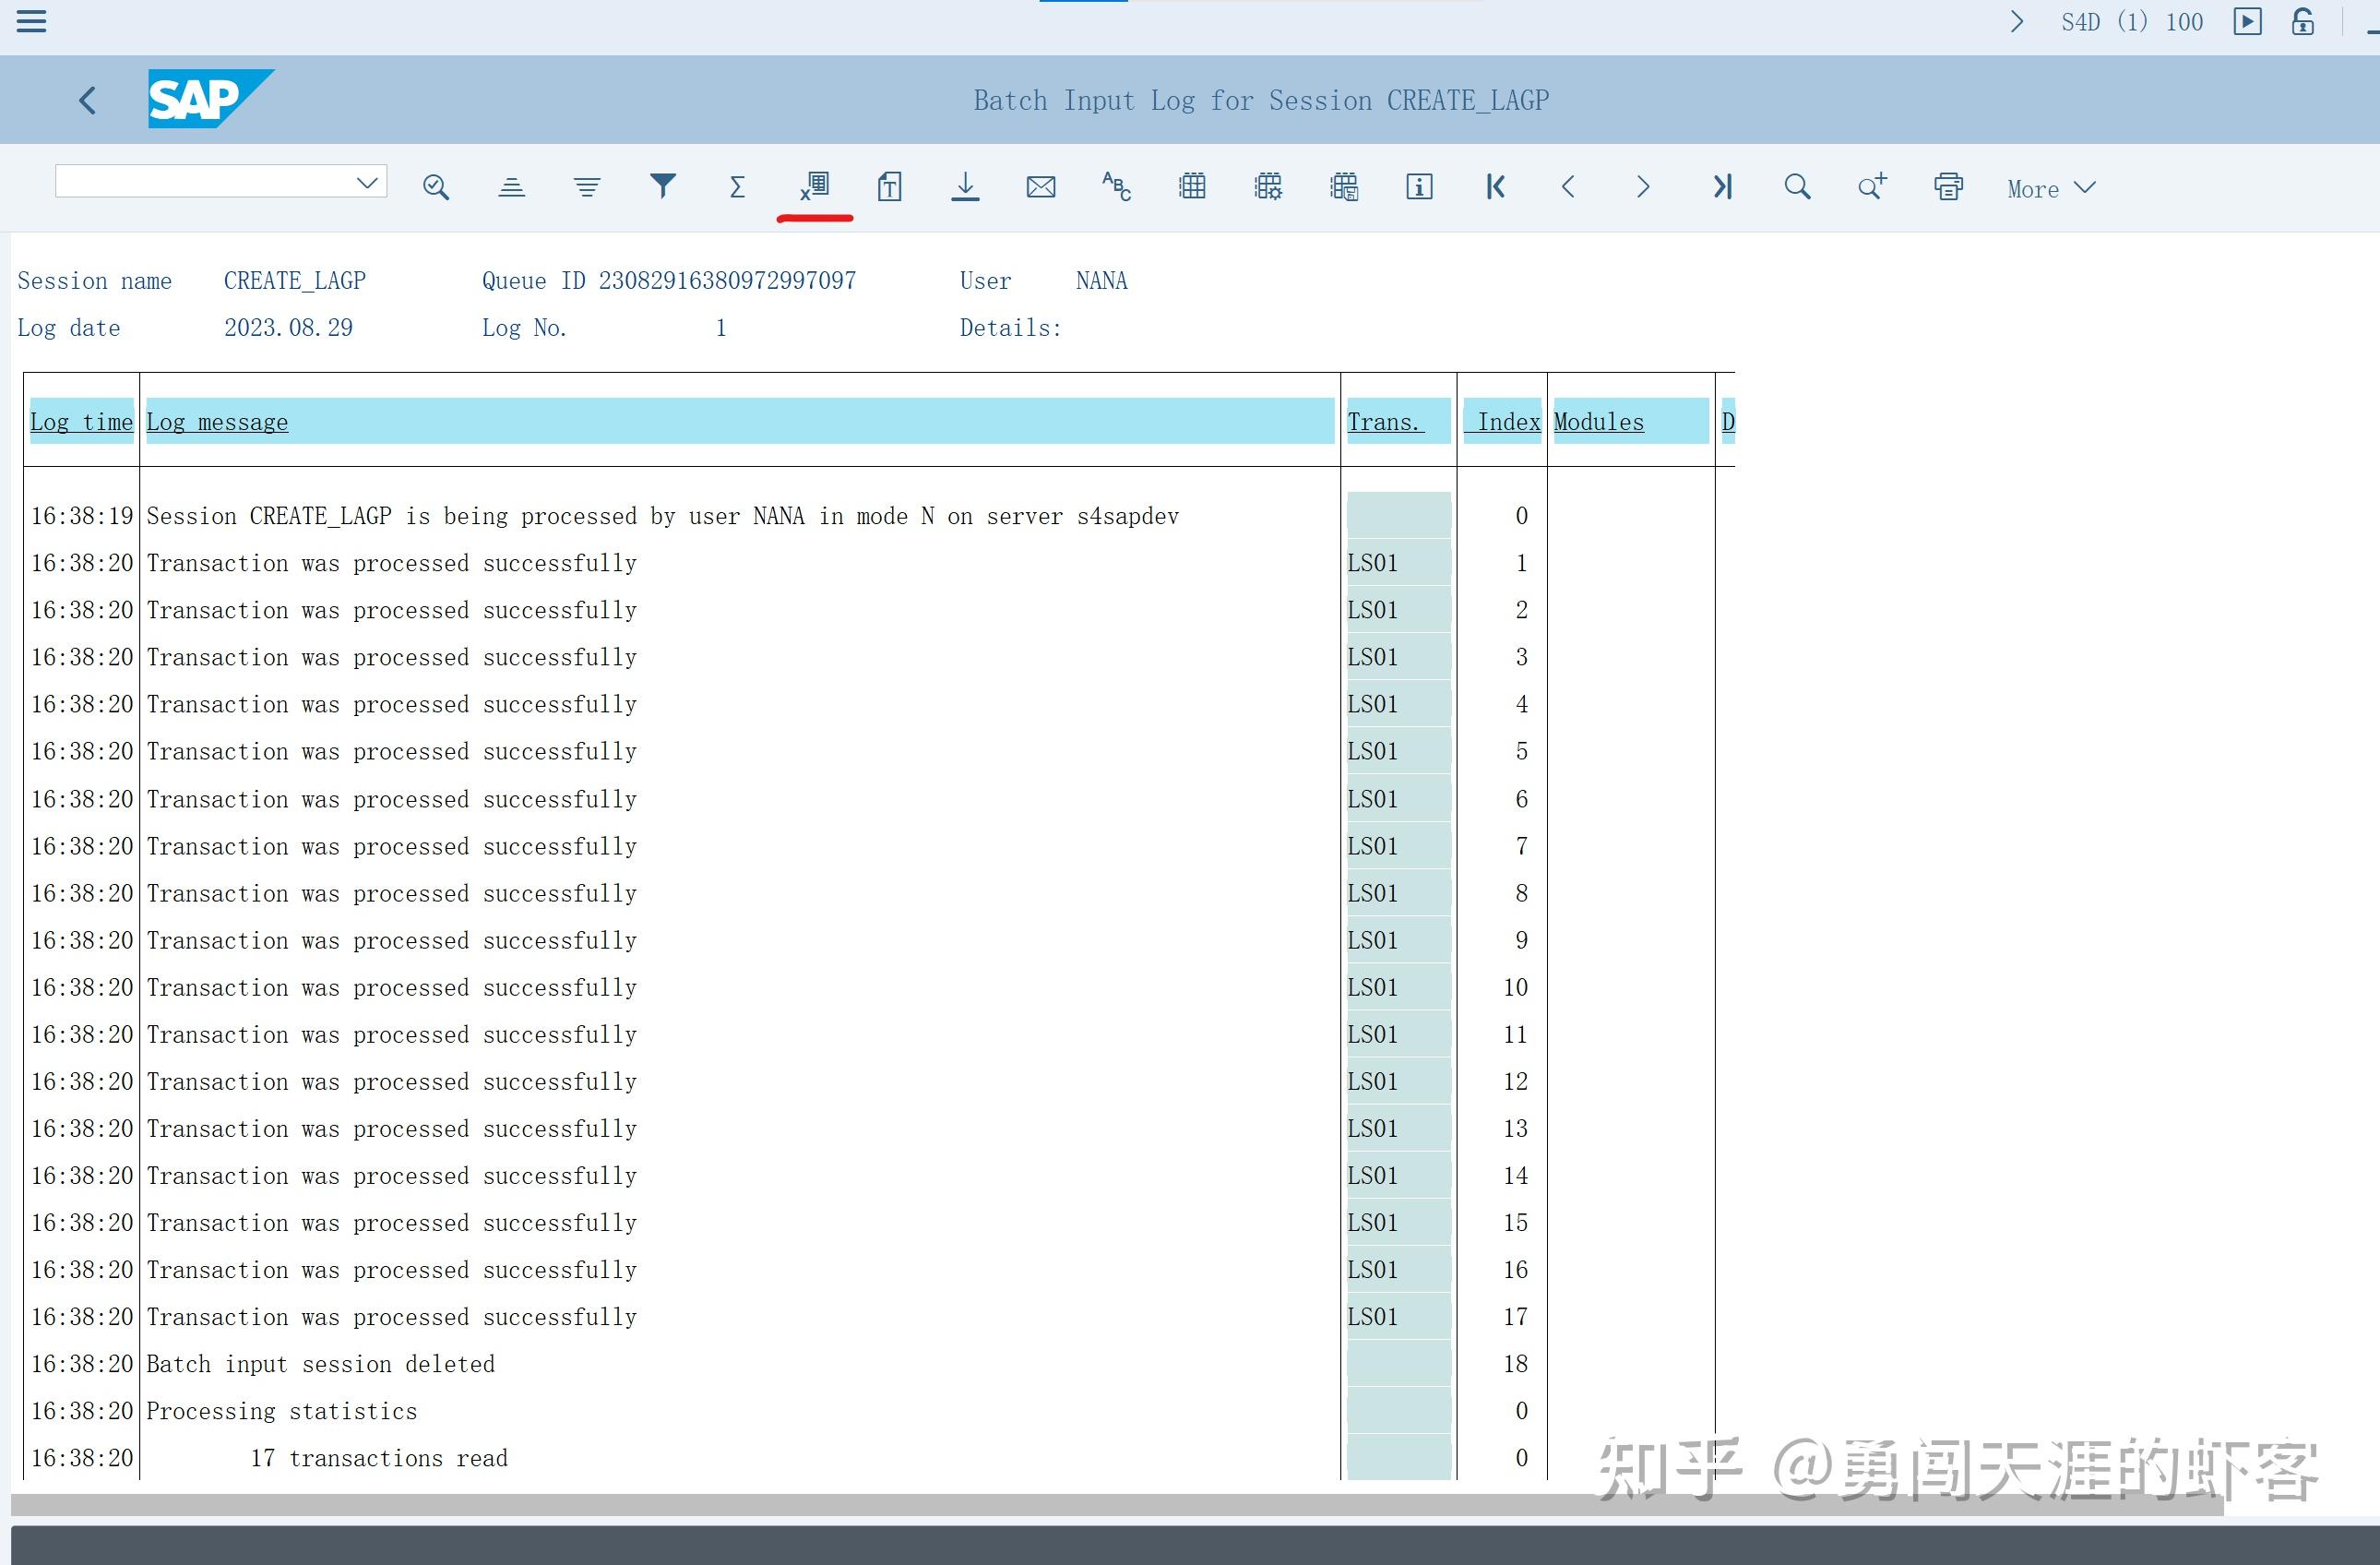Send the log via mail
The width and height of the screenshot is (2380, 1565).
1041,186
